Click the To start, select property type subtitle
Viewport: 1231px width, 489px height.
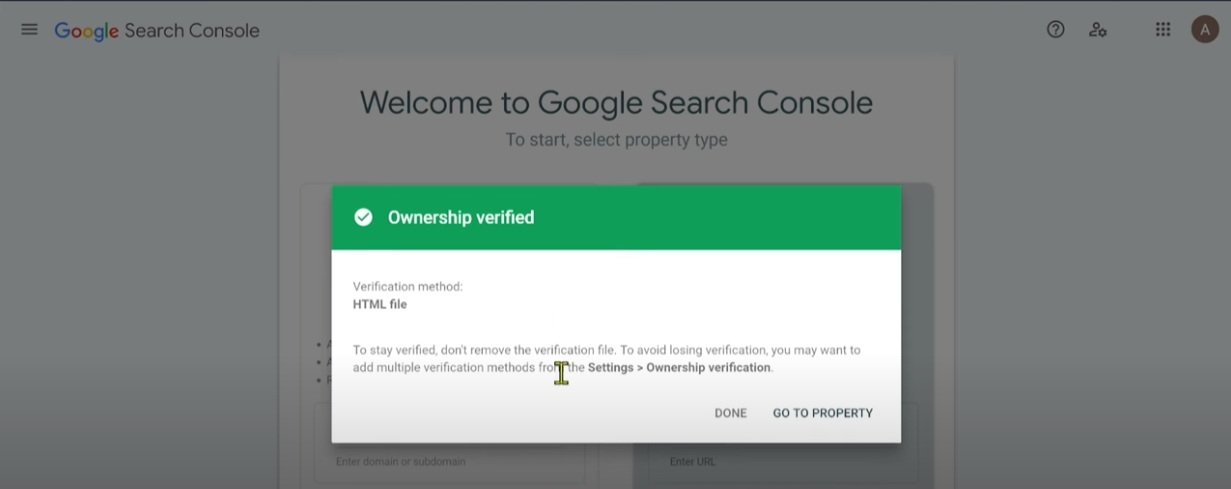pyautogui.click(x=616, y=140)
